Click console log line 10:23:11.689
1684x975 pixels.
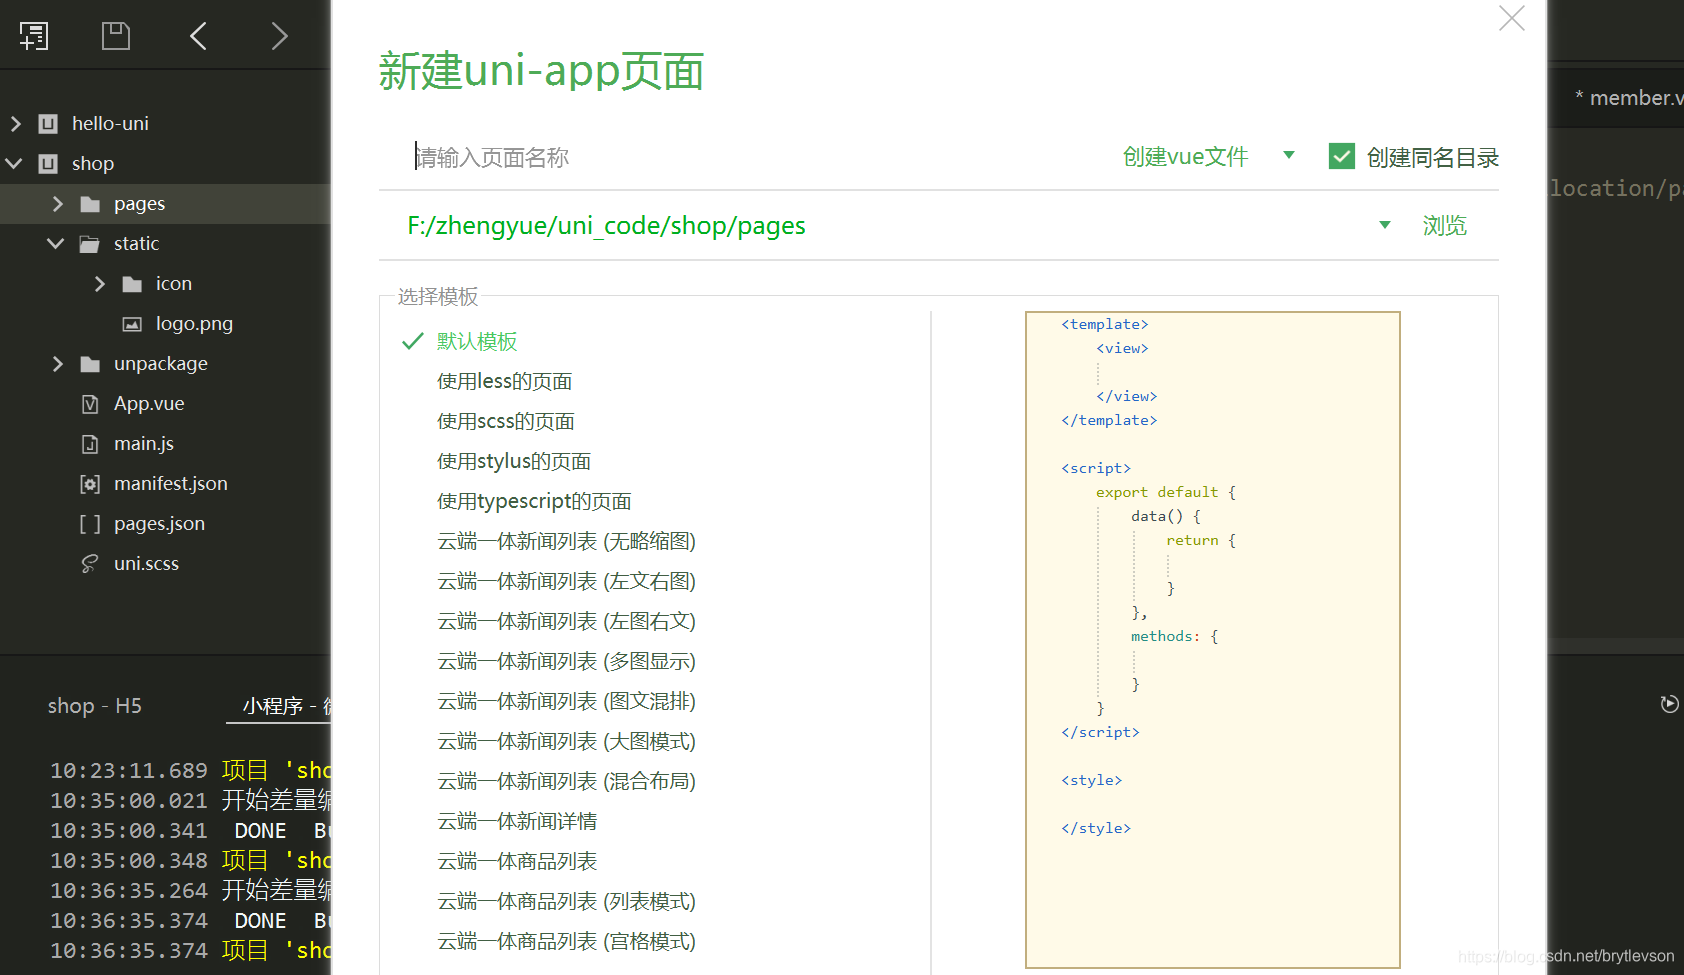pyautogui.click(x=190, y=771)
